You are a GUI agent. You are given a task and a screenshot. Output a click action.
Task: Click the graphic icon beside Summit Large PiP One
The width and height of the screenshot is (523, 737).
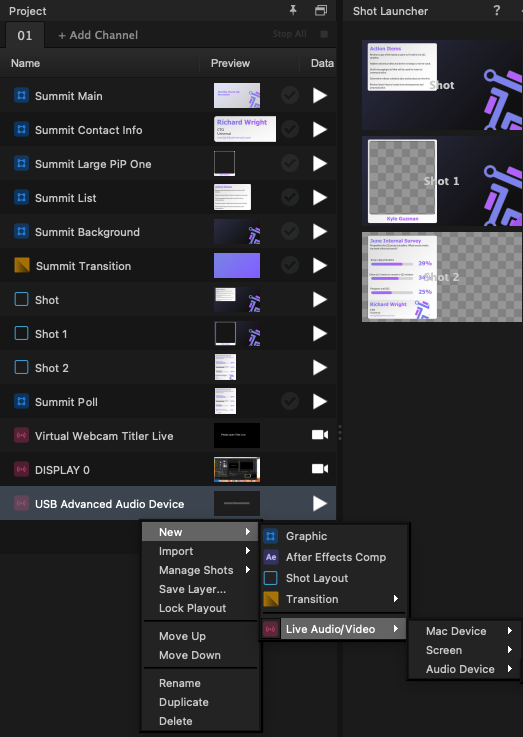pos(22,164)
